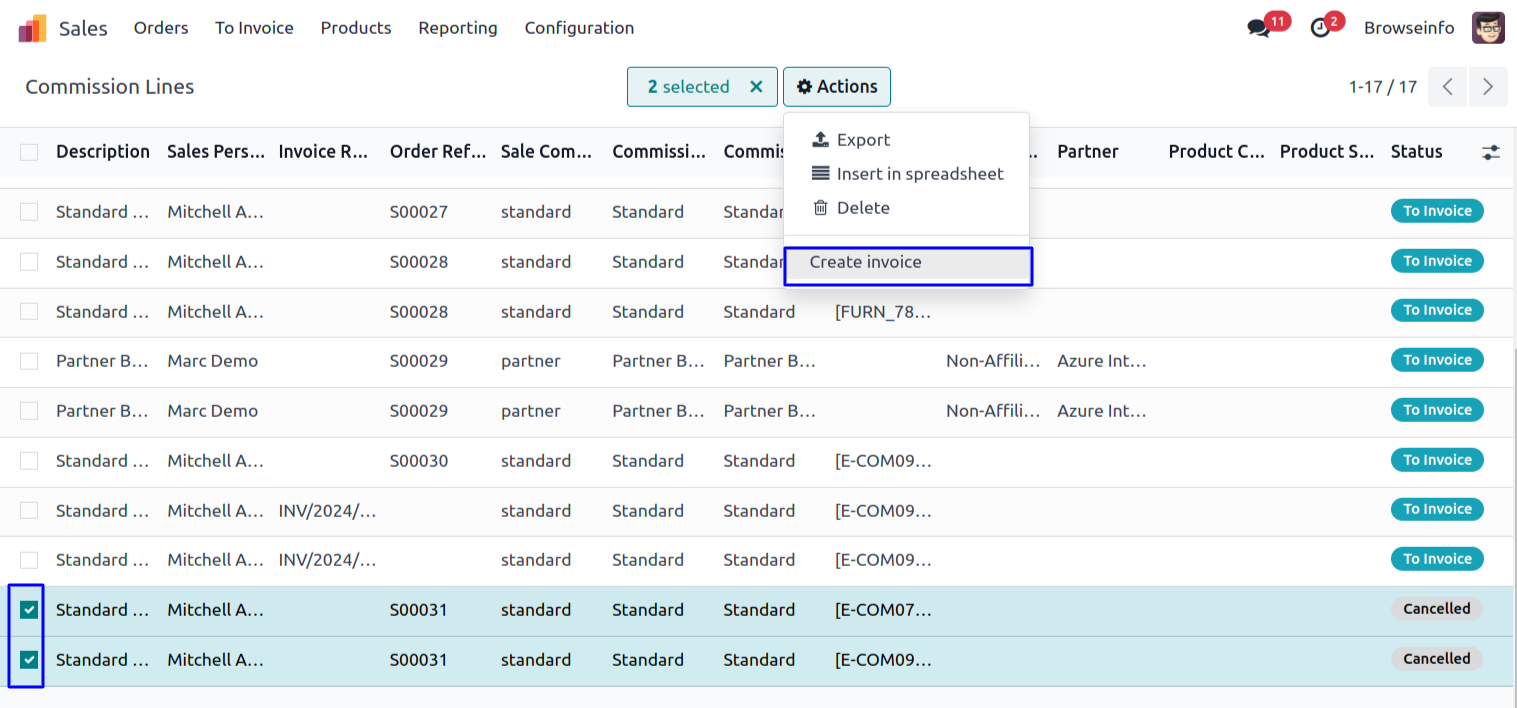Uncheck the last S00031 row checkbox
The height and width of the screenshot is (708, 1517).
[x=29, y=660]
